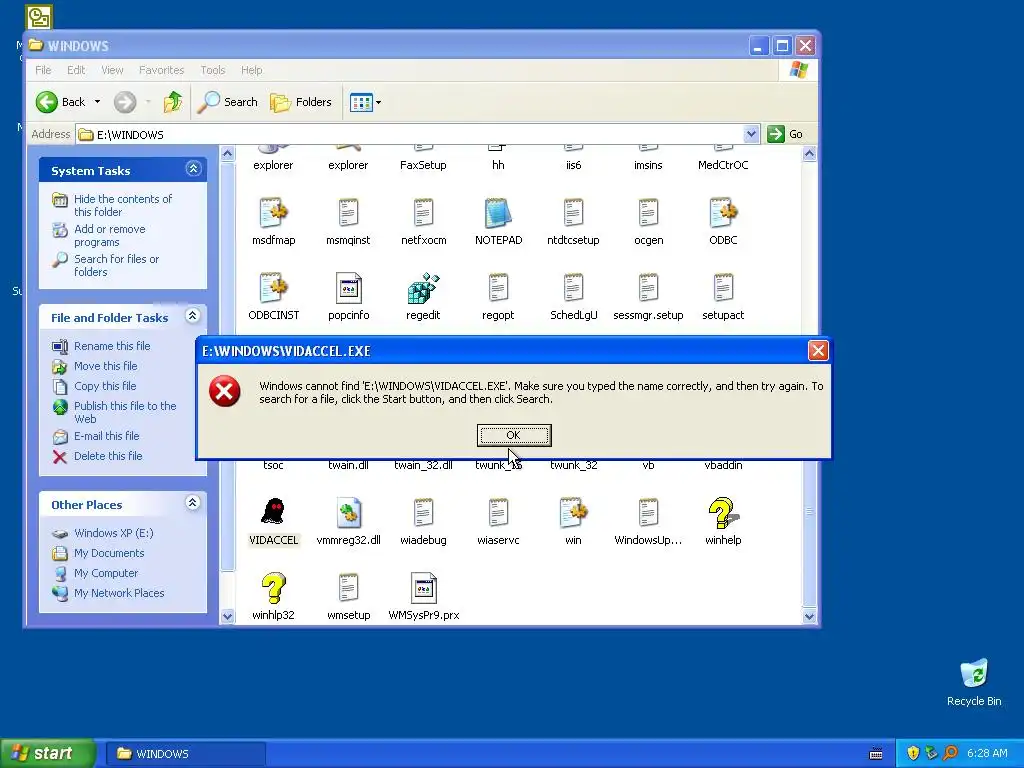This screenshot has height=768, width=1024.
Task: Select the msmqinst file icon
Action: (x=348, y=213)
